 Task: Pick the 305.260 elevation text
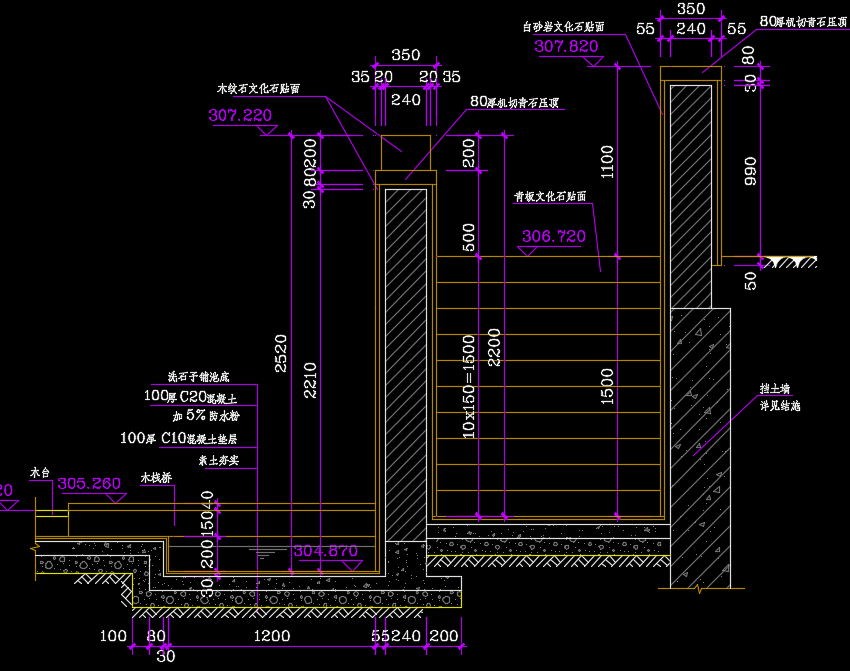89,483
